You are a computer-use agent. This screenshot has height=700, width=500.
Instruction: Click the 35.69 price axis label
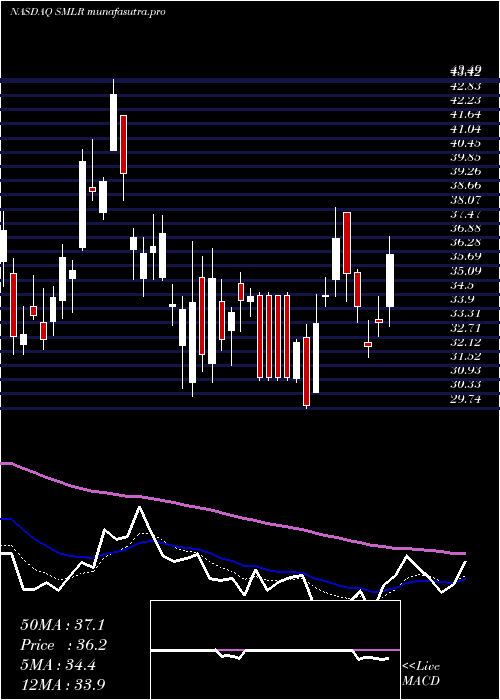click(x=466, y=257)
